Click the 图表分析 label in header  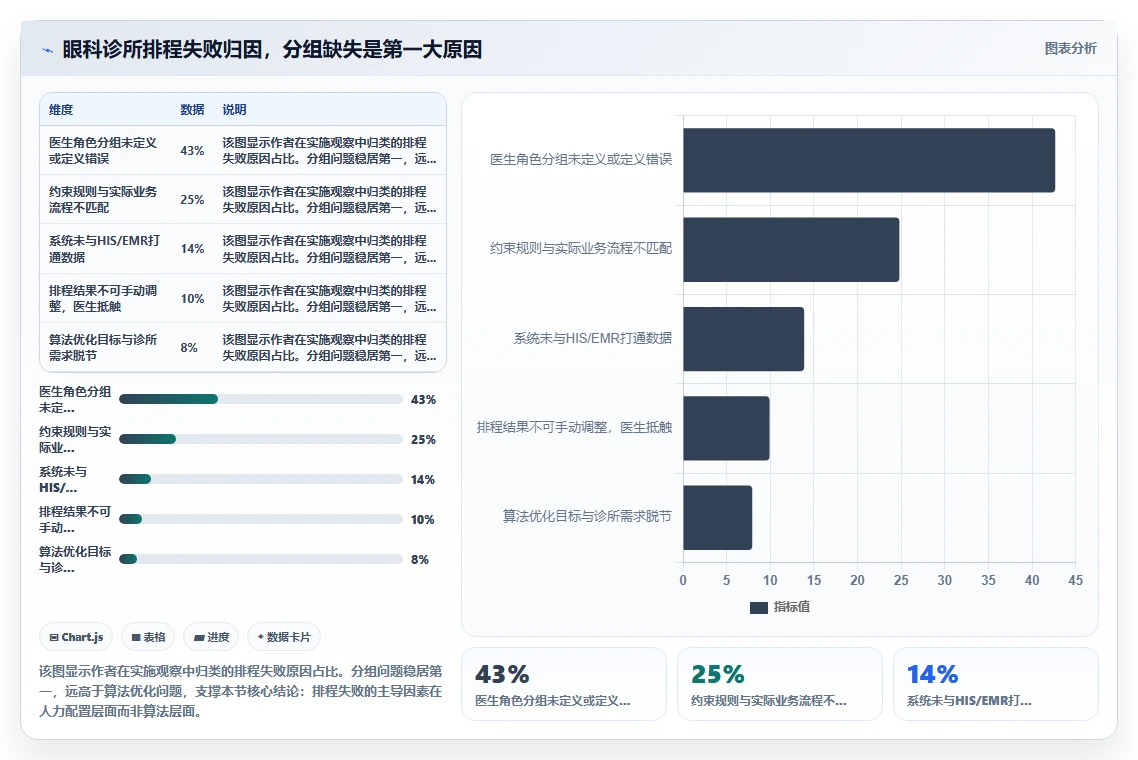(1071, 49)
